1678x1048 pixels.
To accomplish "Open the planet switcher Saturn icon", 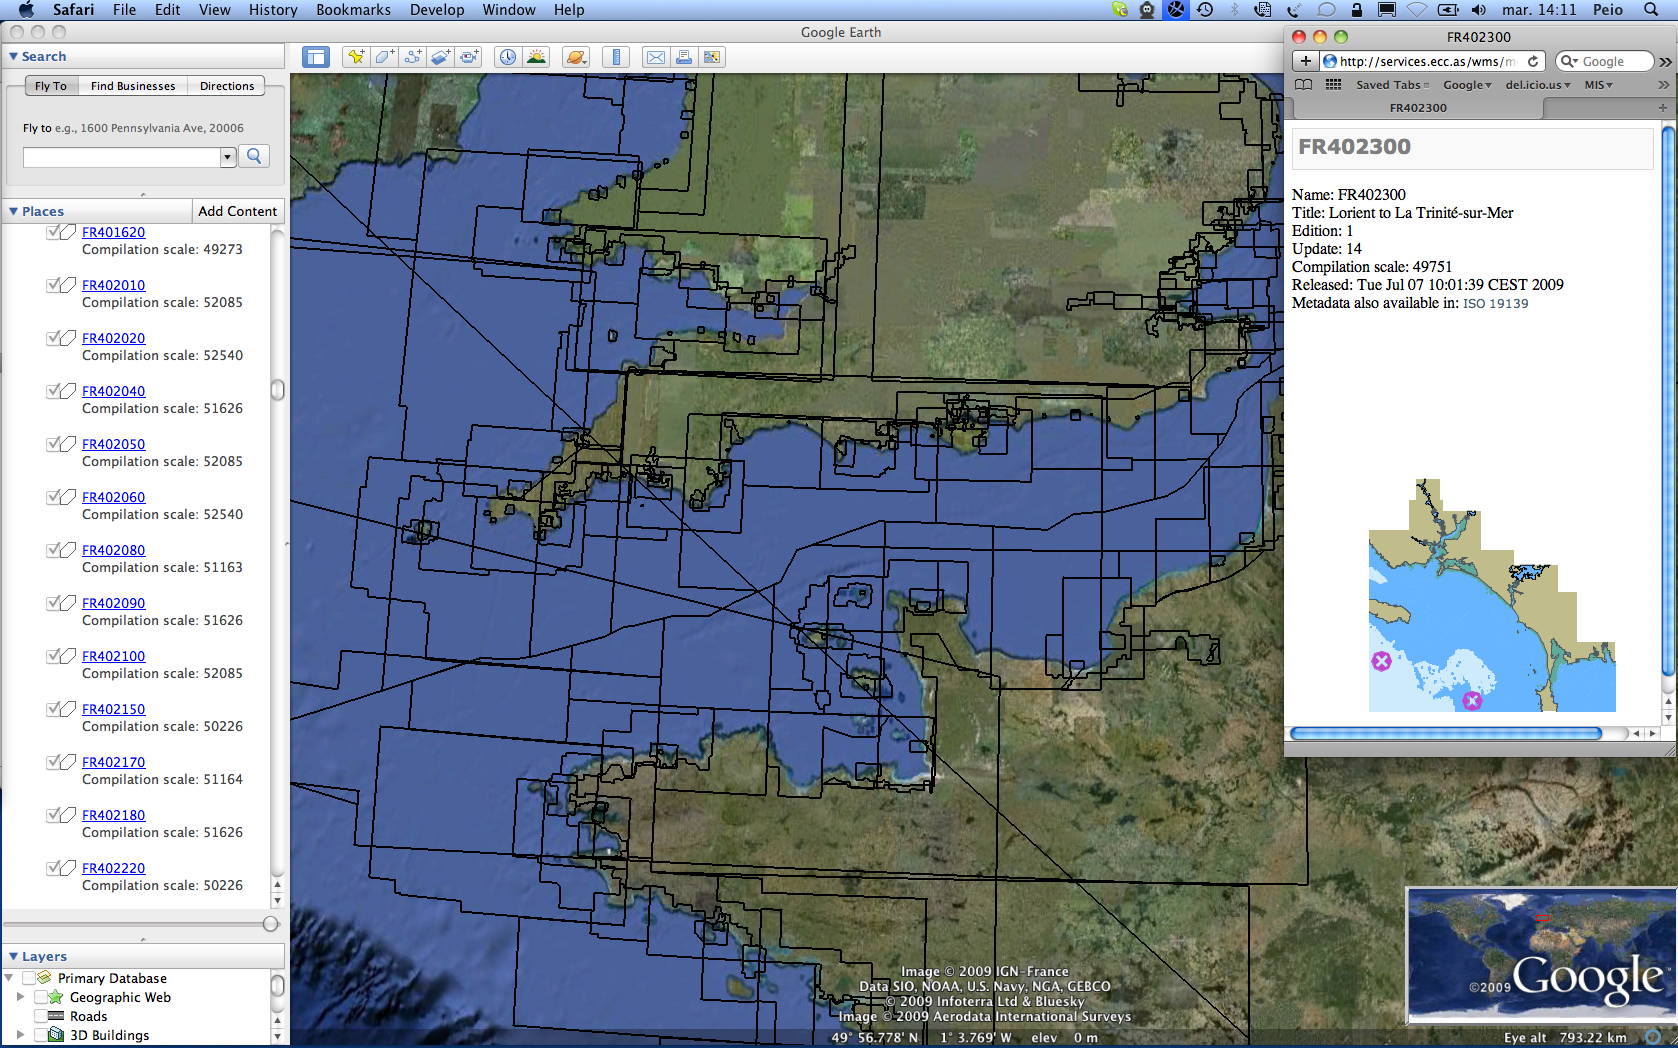I will [576, 57].
